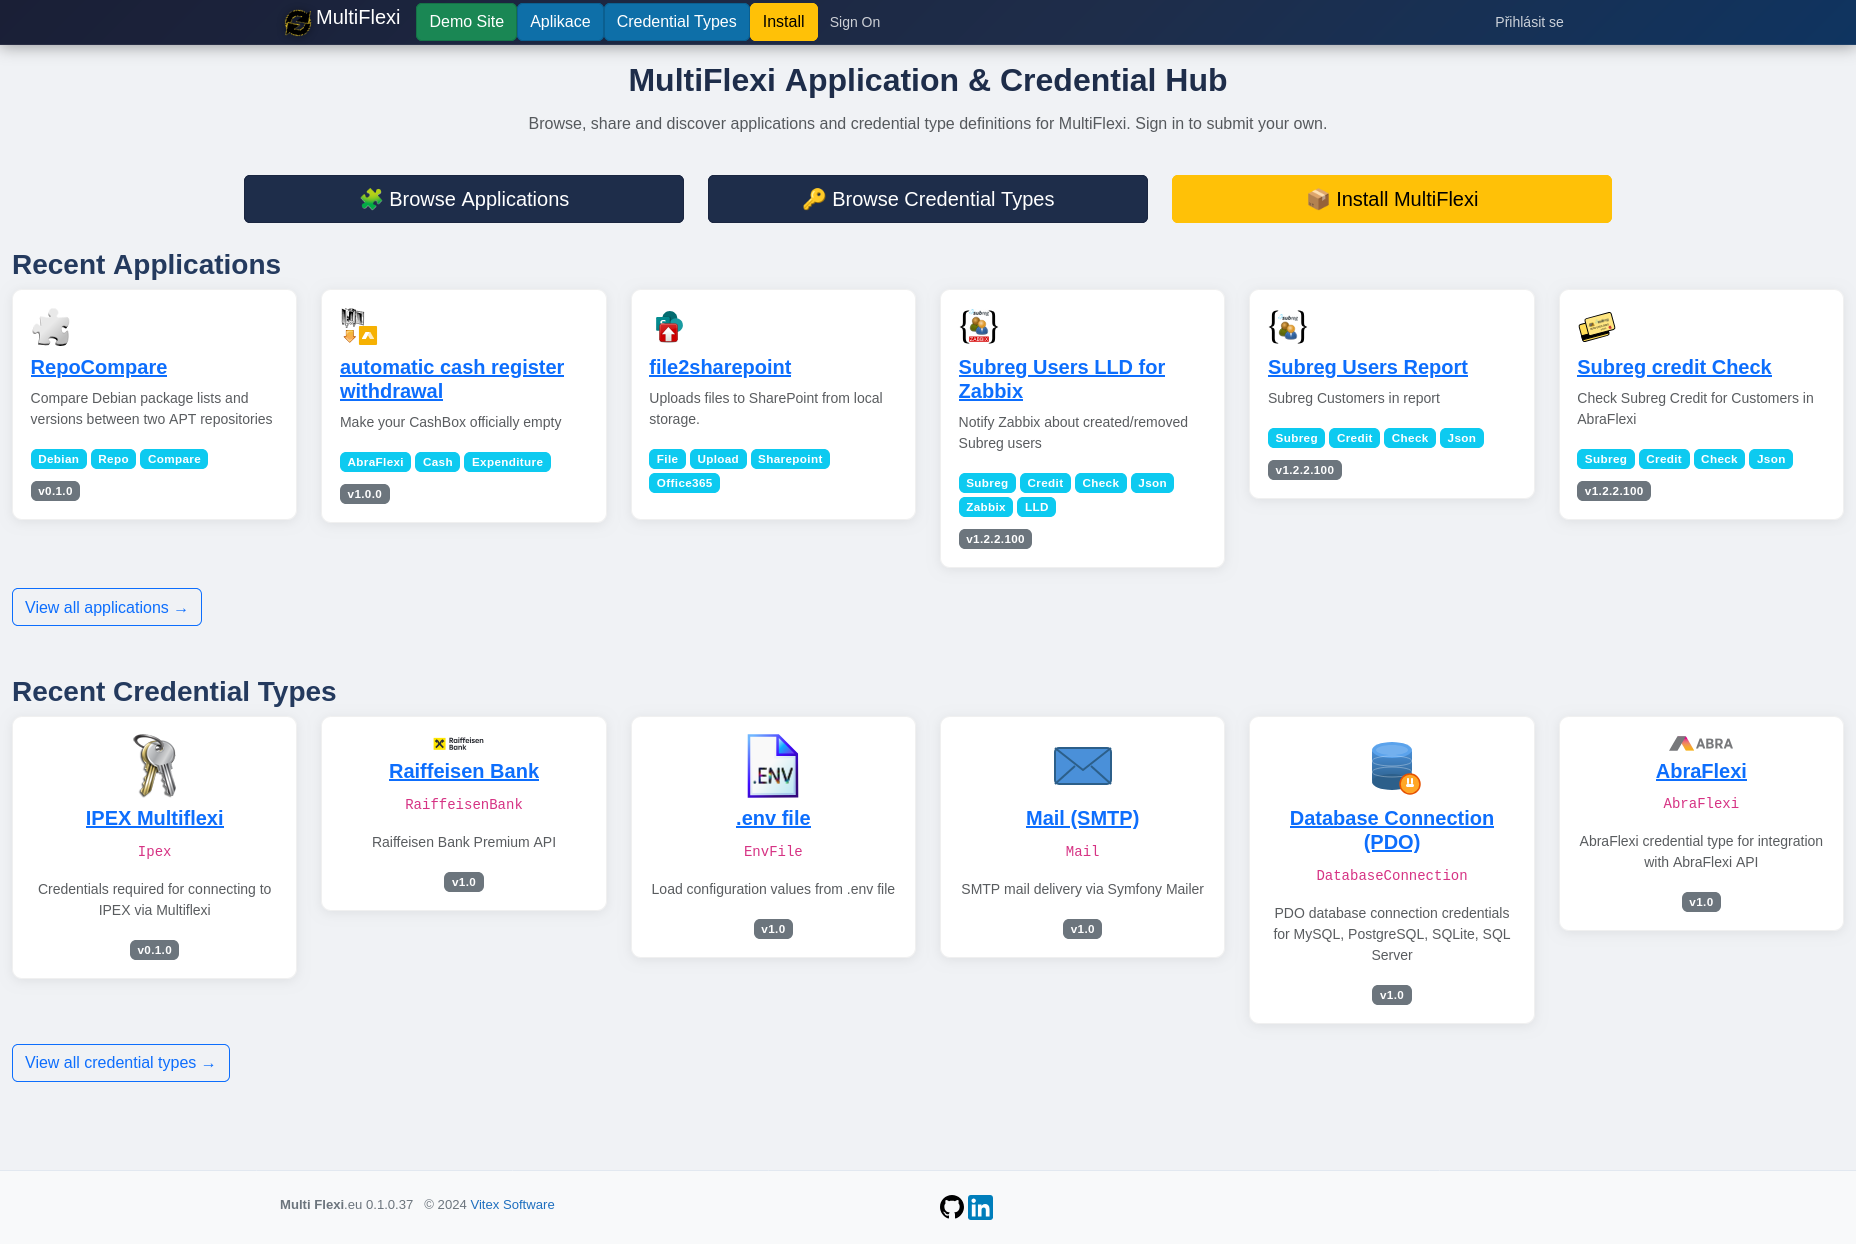The image size is (1856, 1244).
Task: Click the IPEX Multiflexi keys icon
Action: point(155,766)
